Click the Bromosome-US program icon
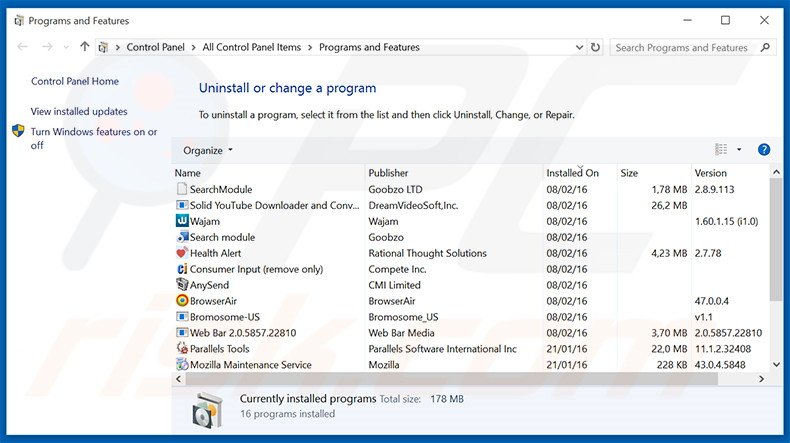The image size is (790, 443). pos(182,317)
